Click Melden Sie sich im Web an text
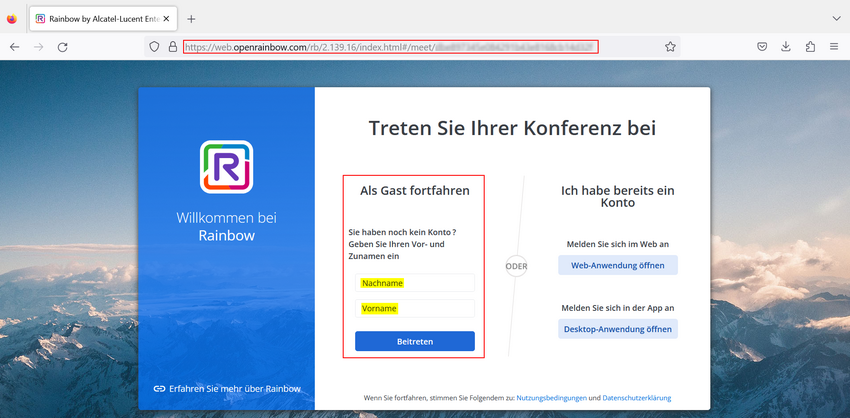Image resolution: width=850 pixels, height=418 pixels. point(618,245)
